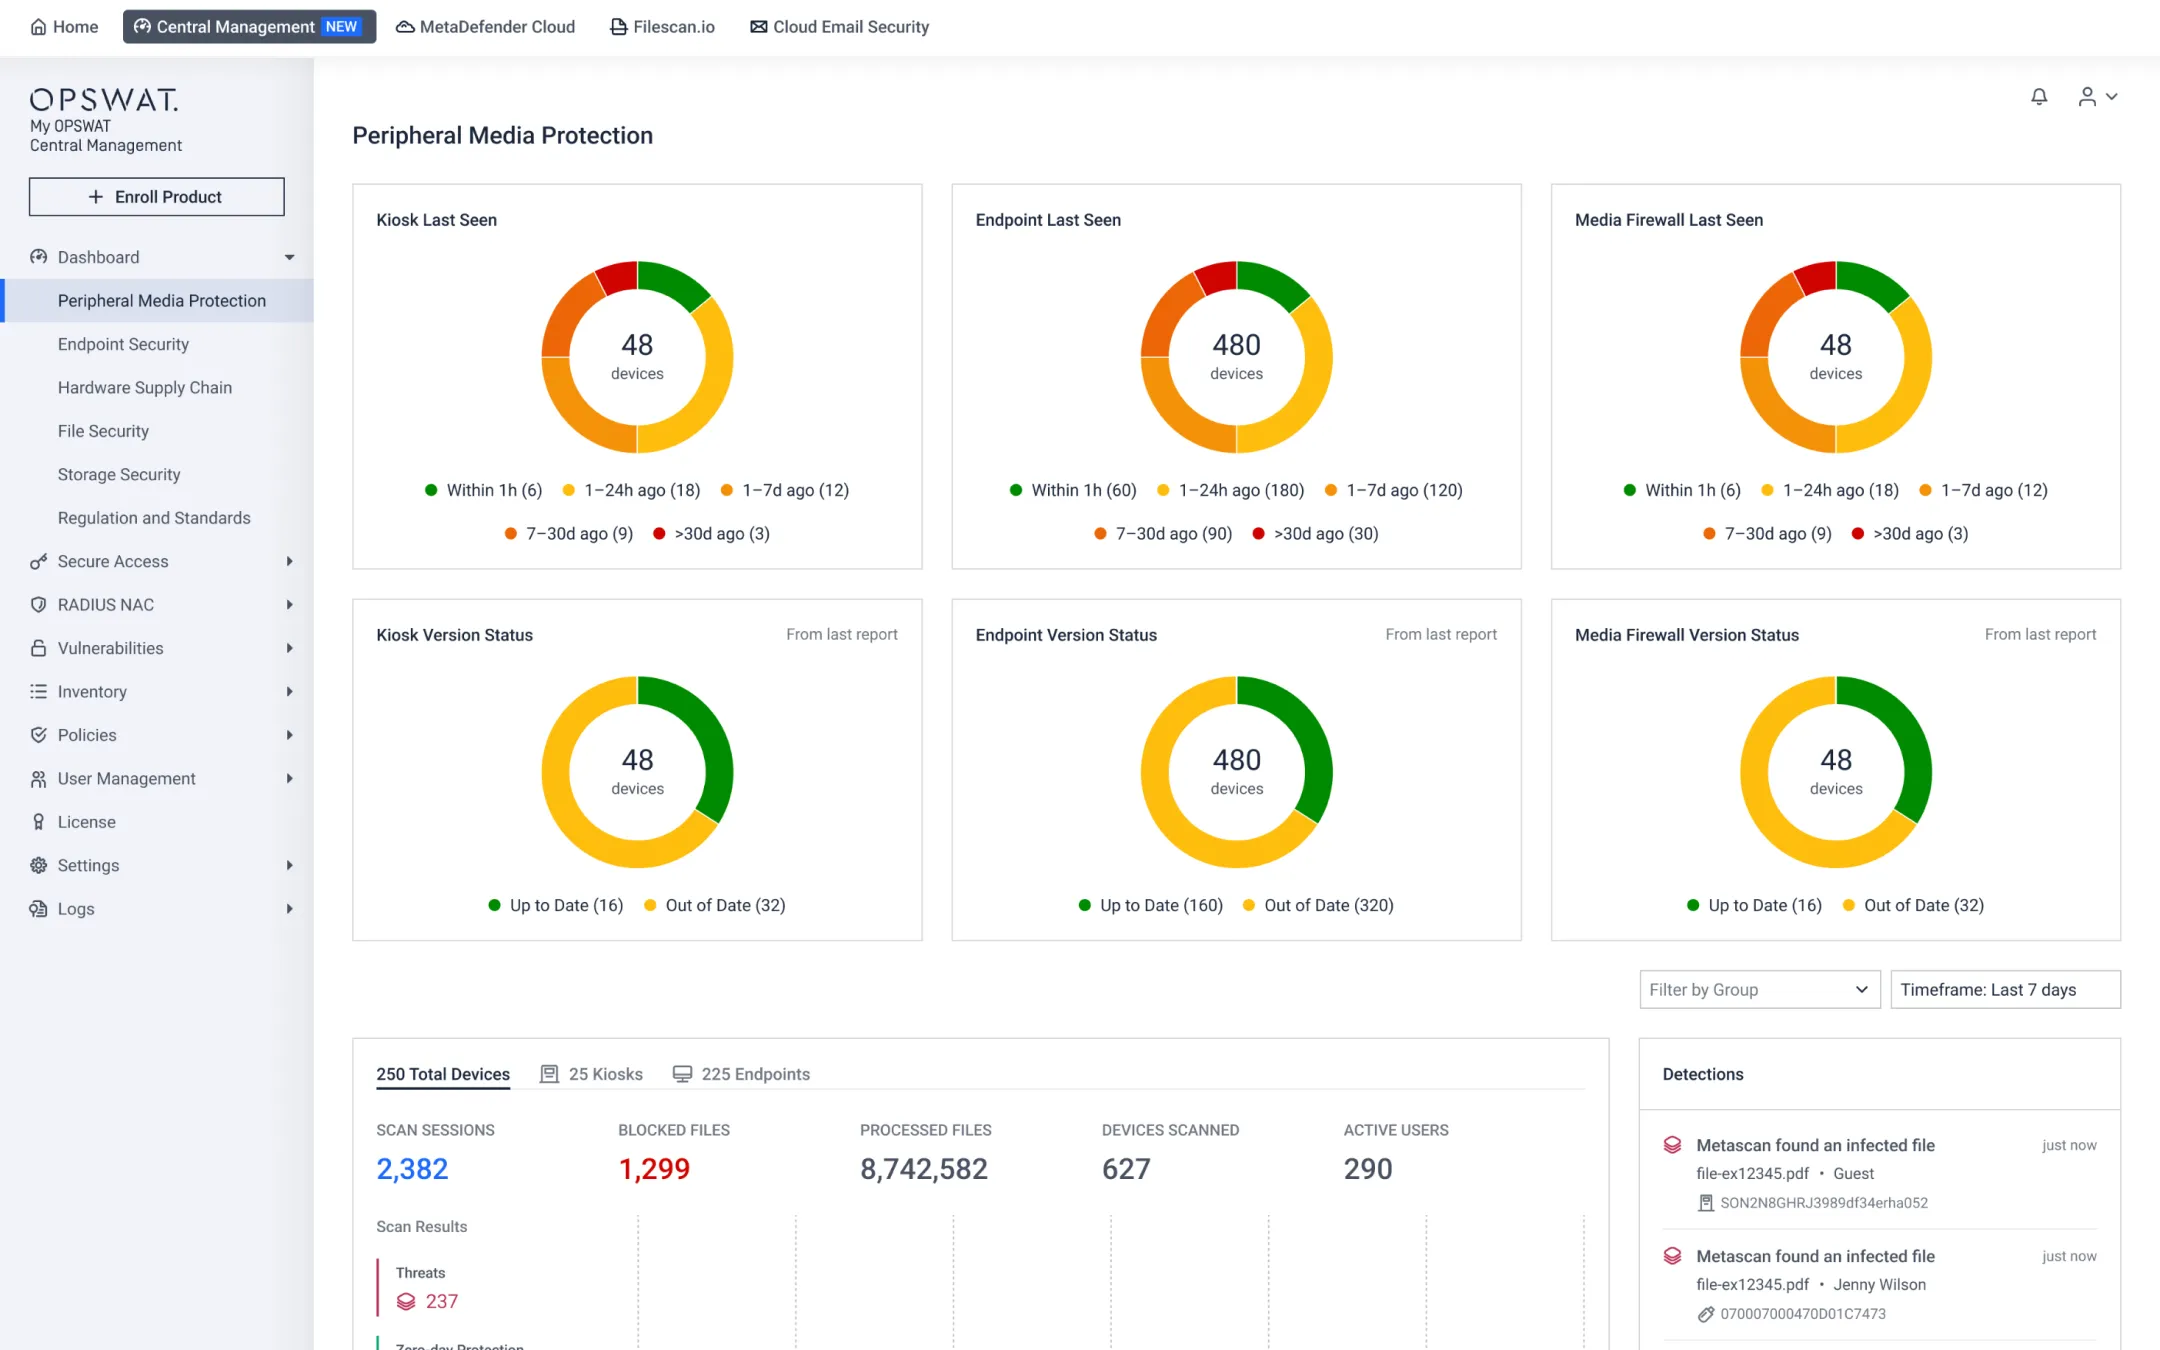Toggle >30d ago legend in Media Firewall Last Seen
Image resolution: width=2160 pixels, height=1350 pixels.
[x=1910, y=534]
